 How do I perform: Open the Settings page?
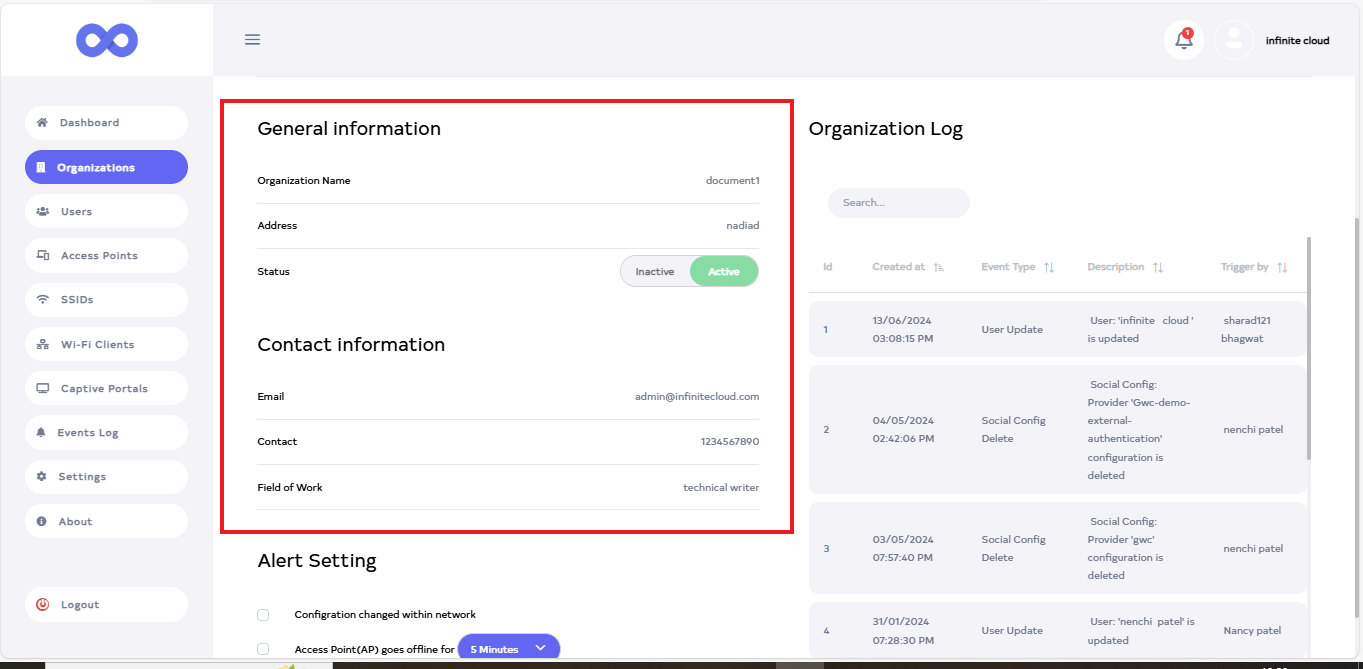click(x=106, y=477)
